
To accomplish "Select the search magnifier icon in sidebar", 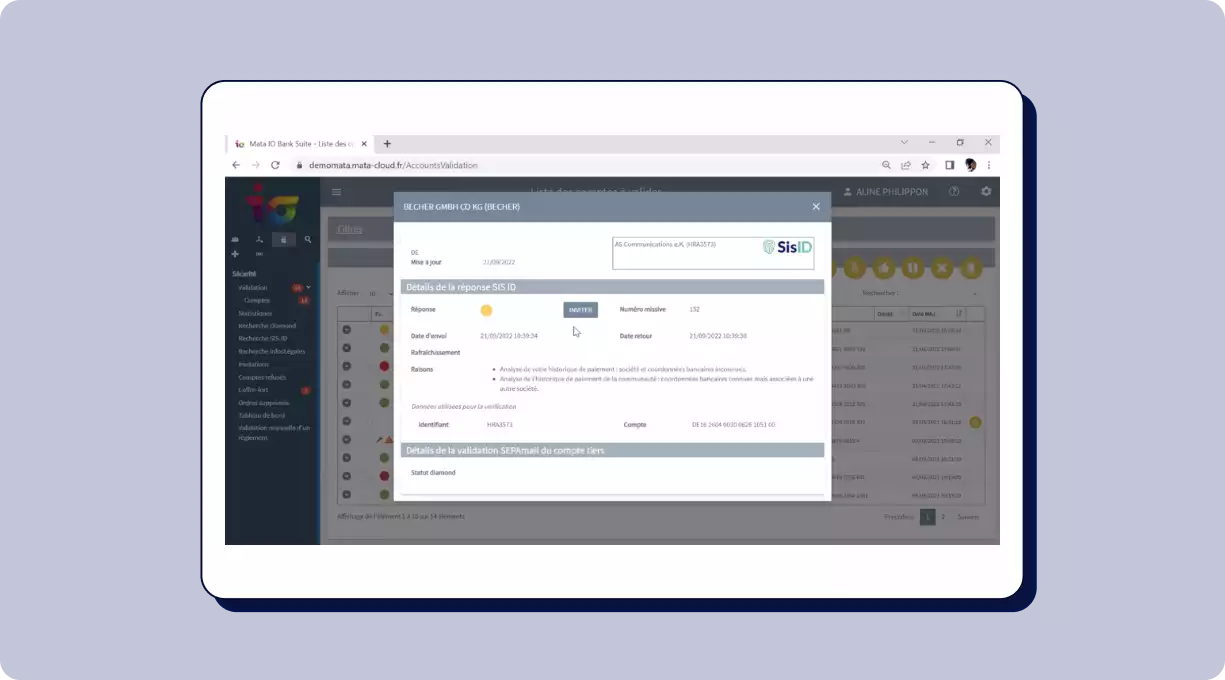I will pos(307,240).
